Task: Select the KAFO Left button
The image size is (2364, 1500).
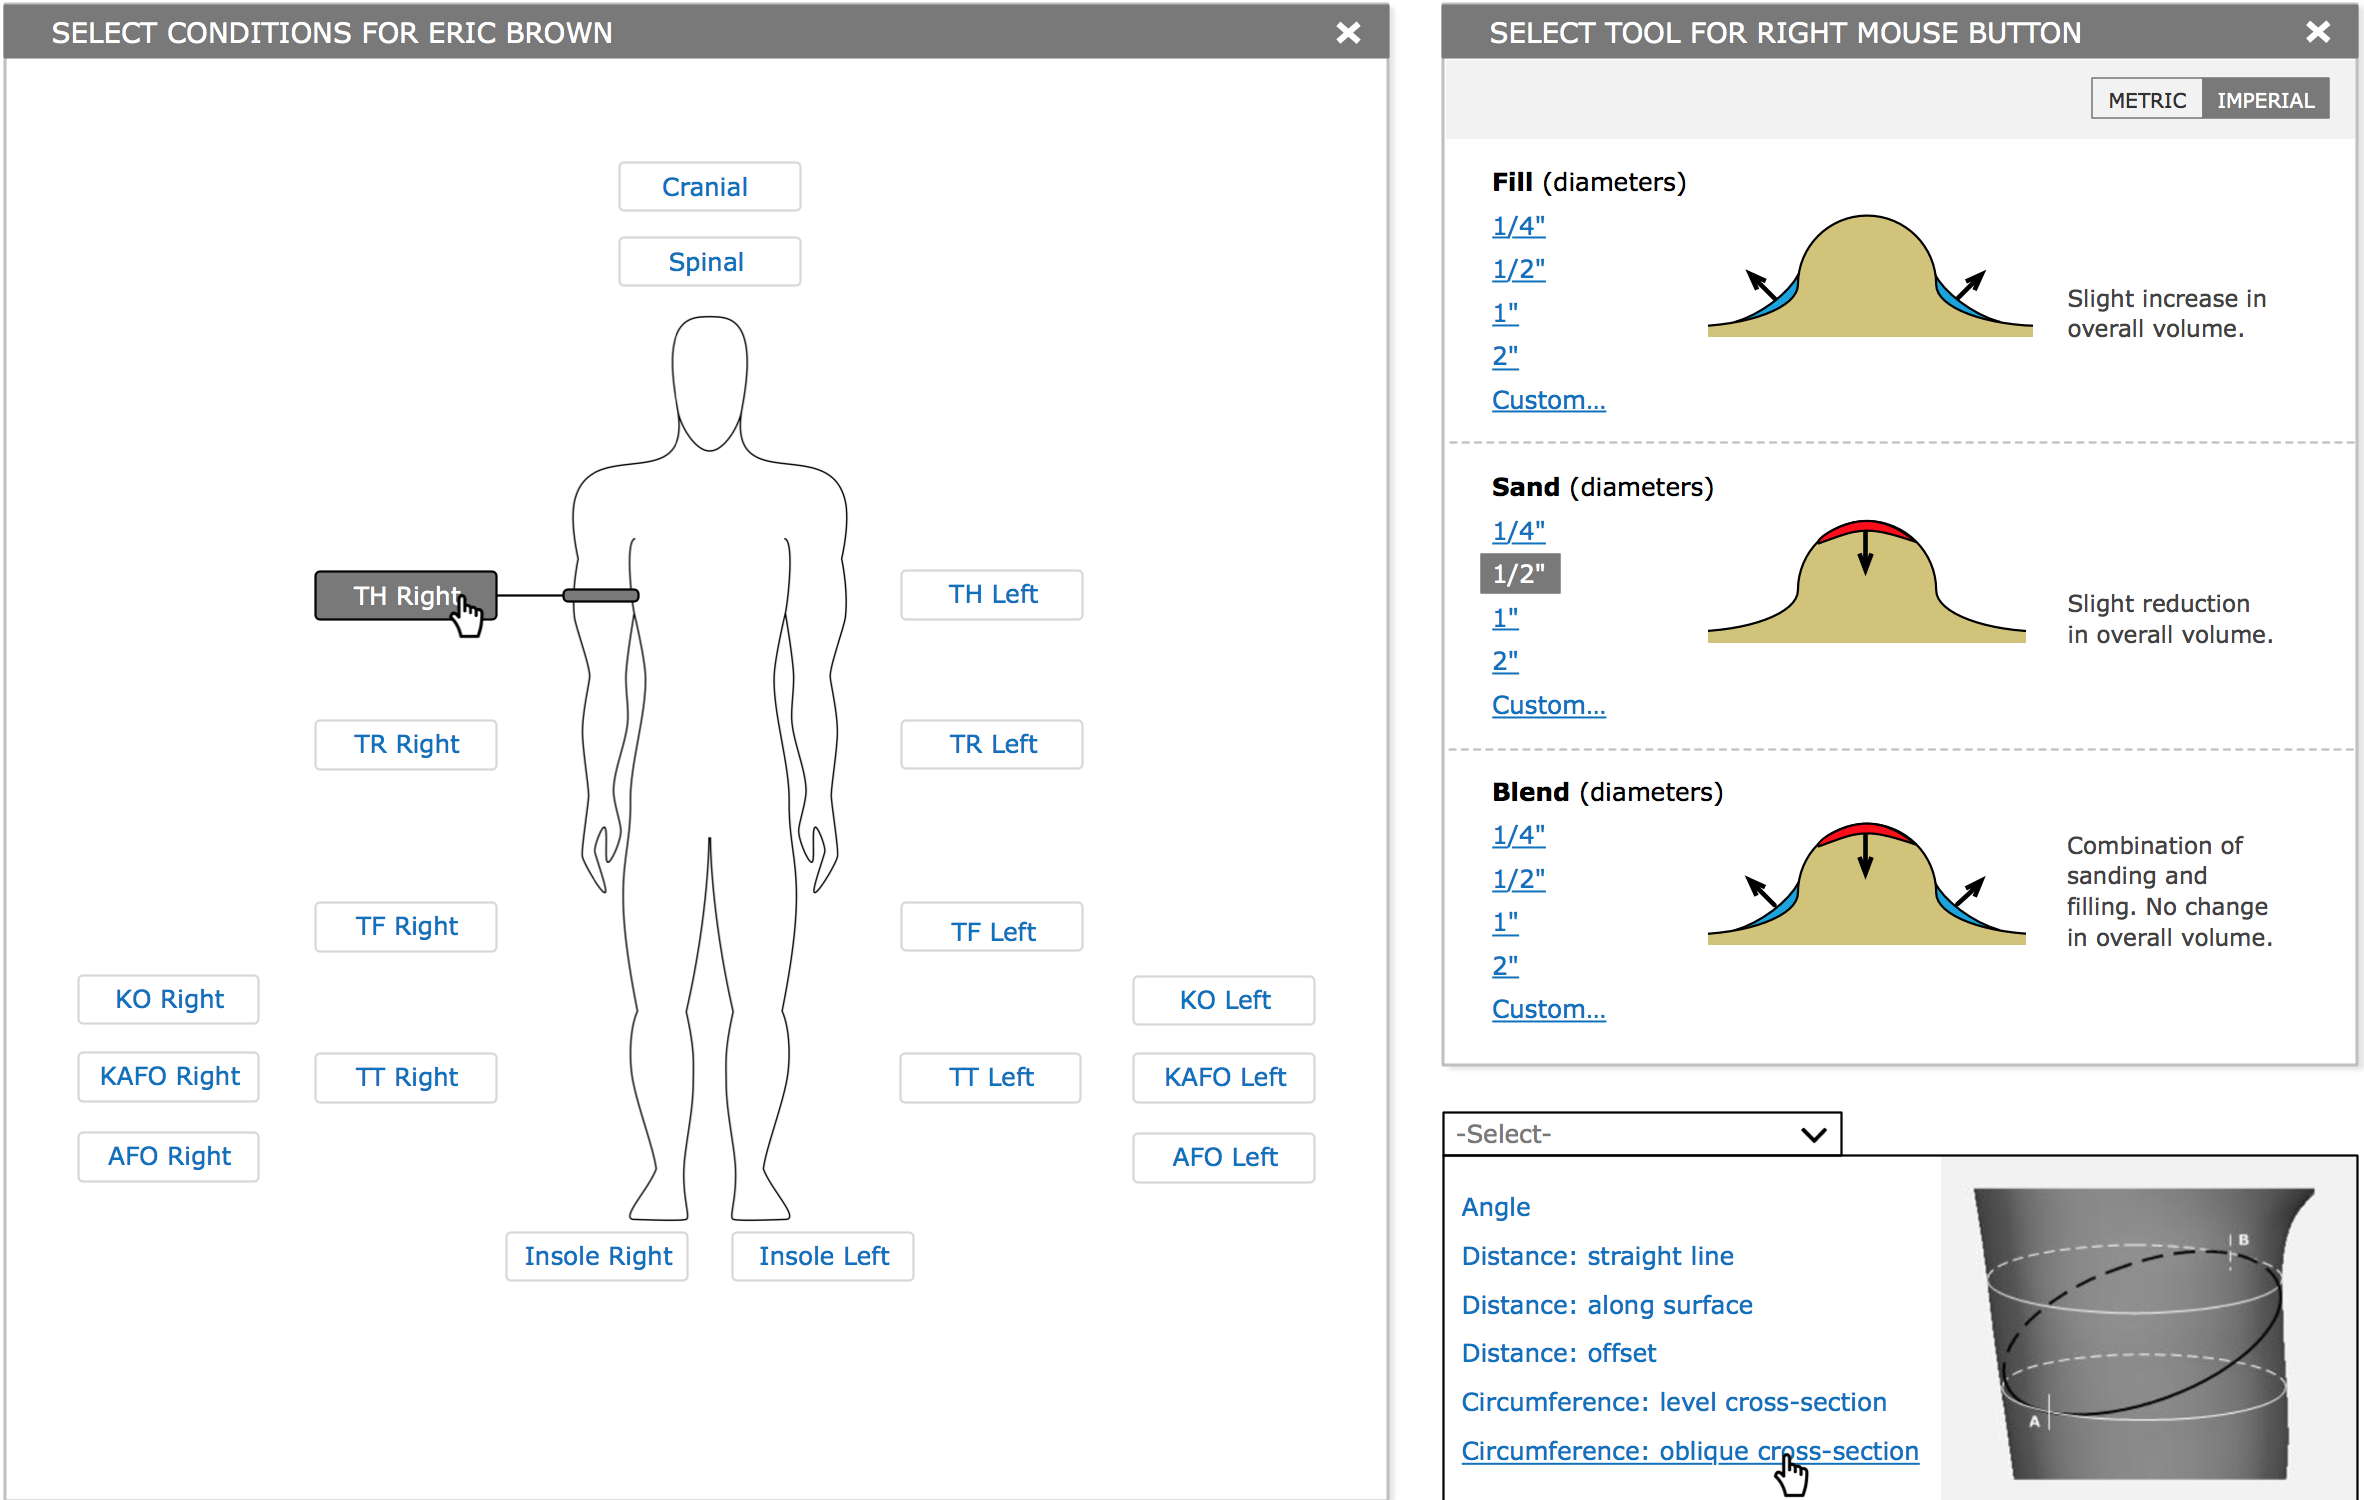Action: 1223,1077
